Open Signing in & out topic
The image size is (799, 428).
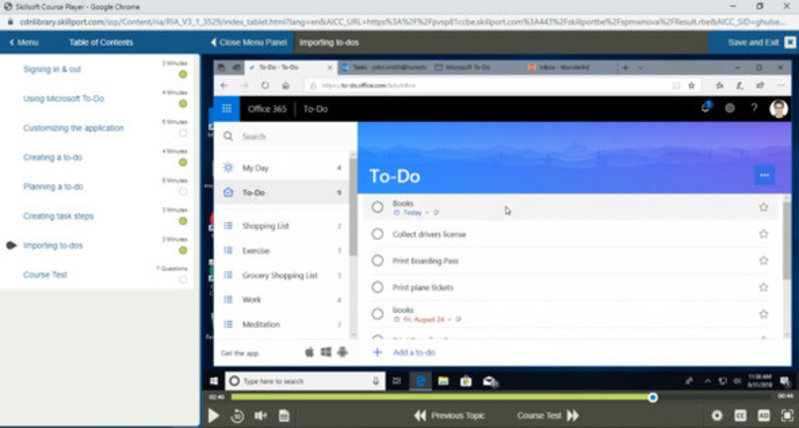[x=52, y=69]
